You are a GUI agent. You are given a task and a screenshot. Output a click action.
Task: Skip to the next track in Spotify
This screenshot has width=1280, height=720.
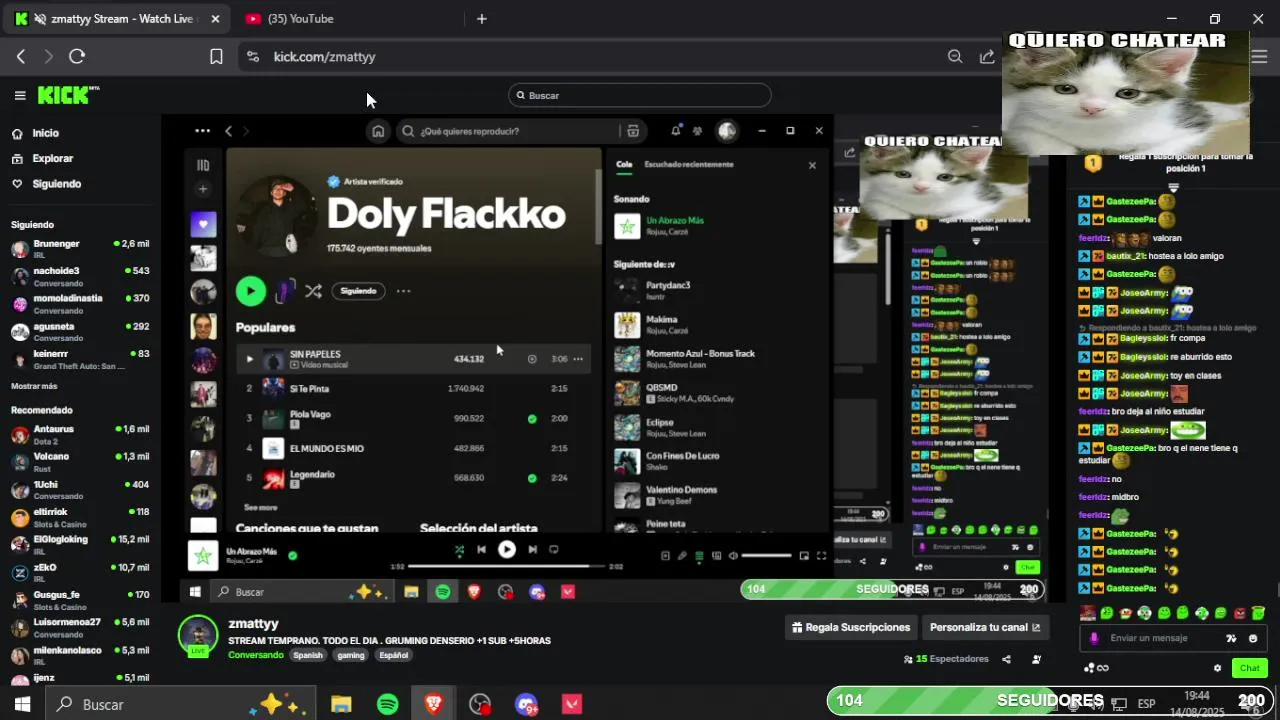pyautogui.click(x=532, y=549)
